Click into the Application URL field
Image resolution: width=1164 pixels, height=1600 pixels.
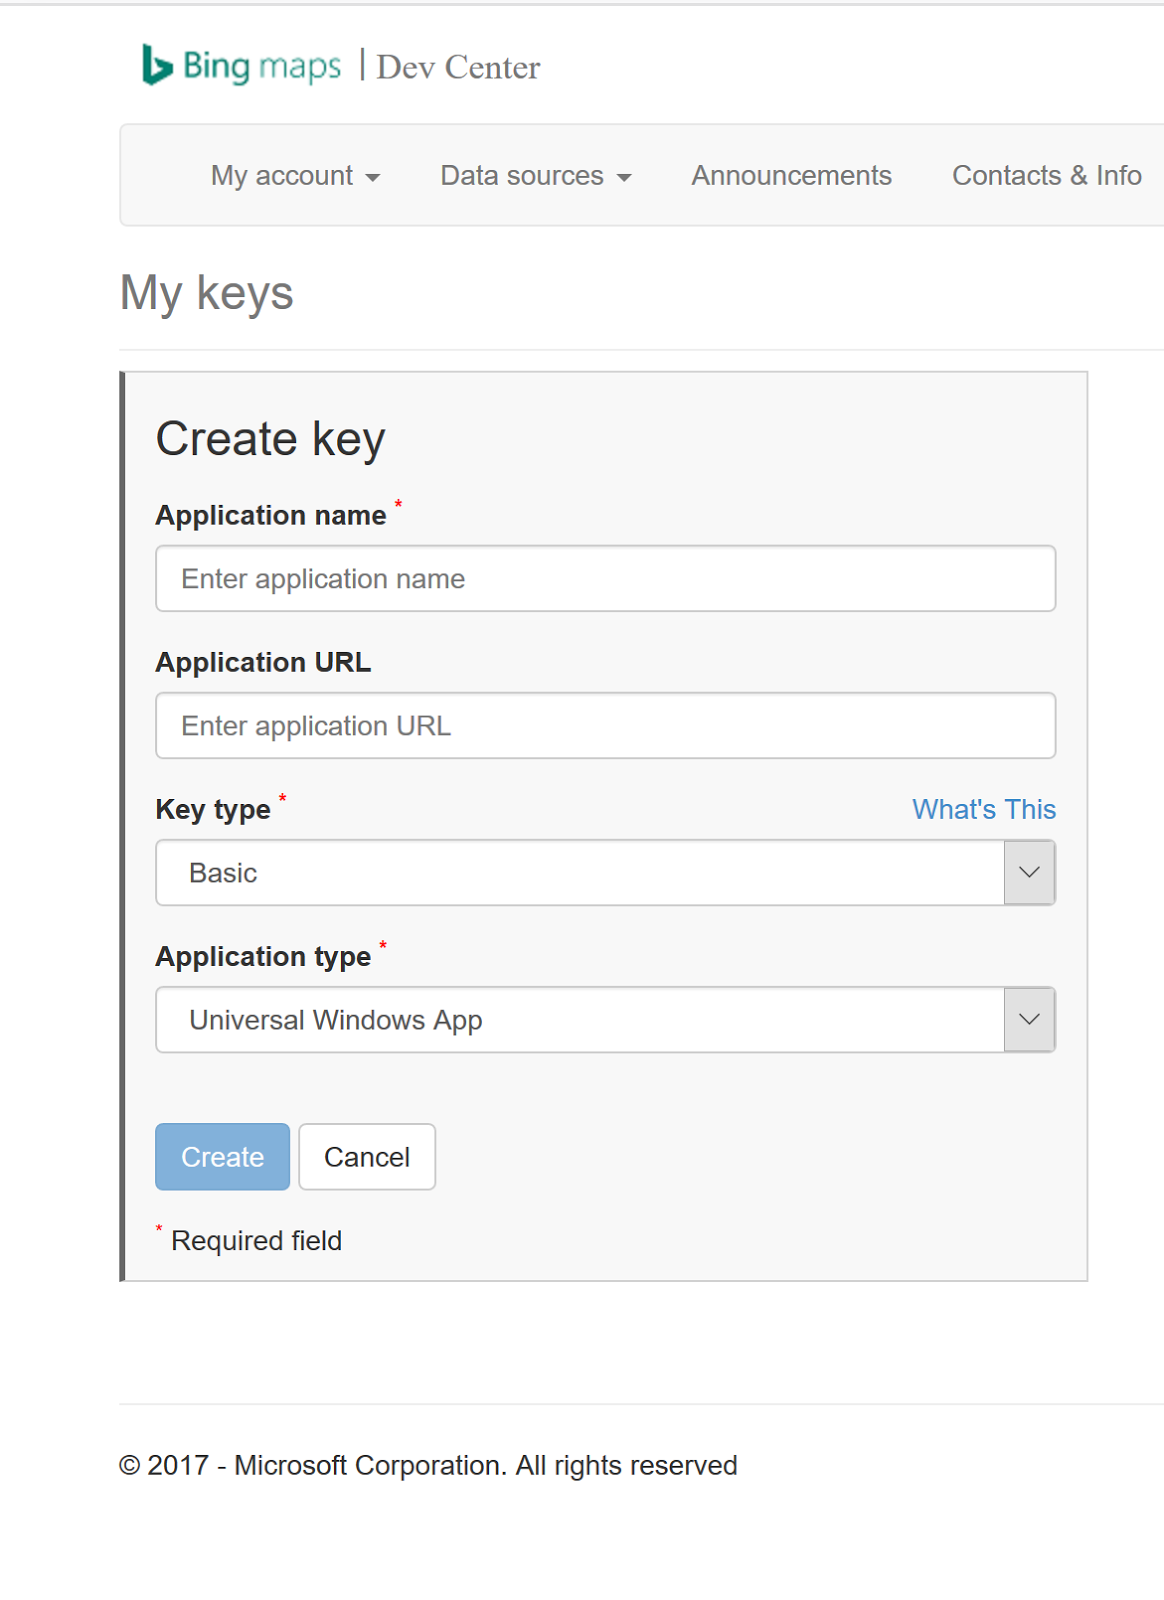[605, 726]
